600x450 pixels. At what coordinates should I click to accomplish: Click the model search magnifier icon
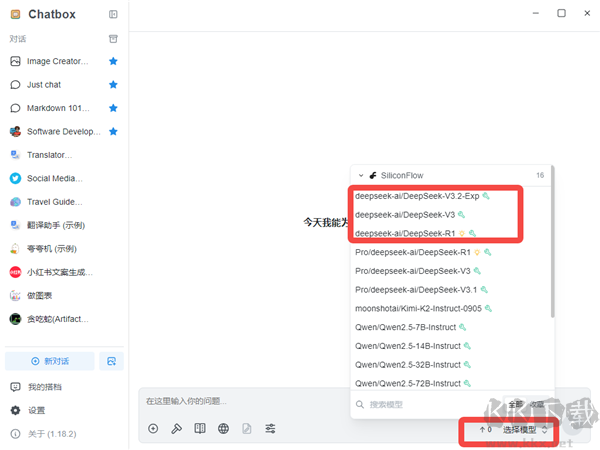pos(360,405)
